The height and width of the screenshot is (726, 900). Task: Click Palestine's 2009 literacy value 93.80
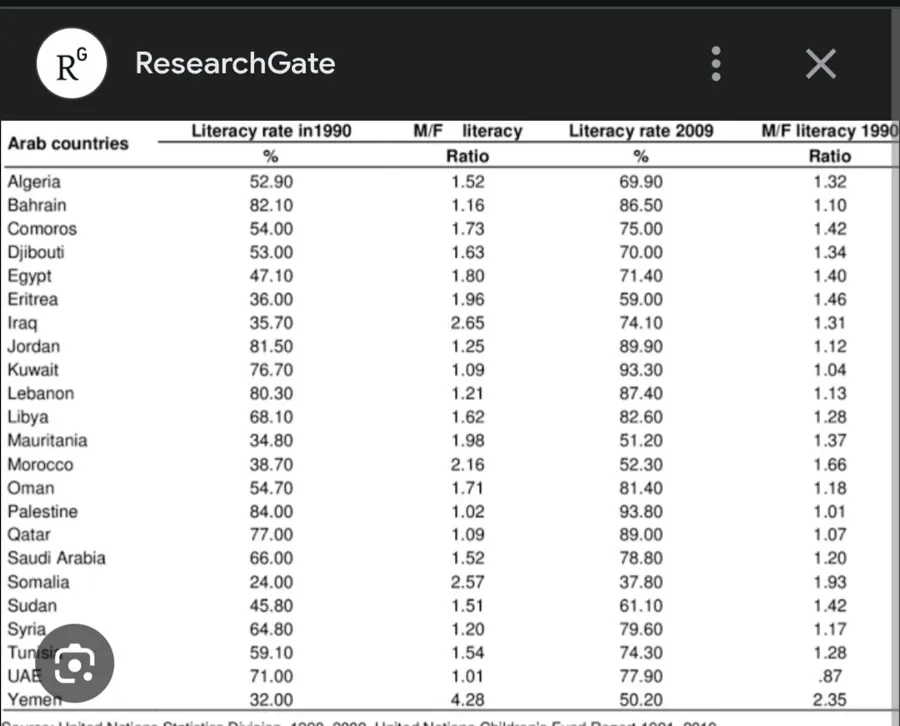click(641, 511)
